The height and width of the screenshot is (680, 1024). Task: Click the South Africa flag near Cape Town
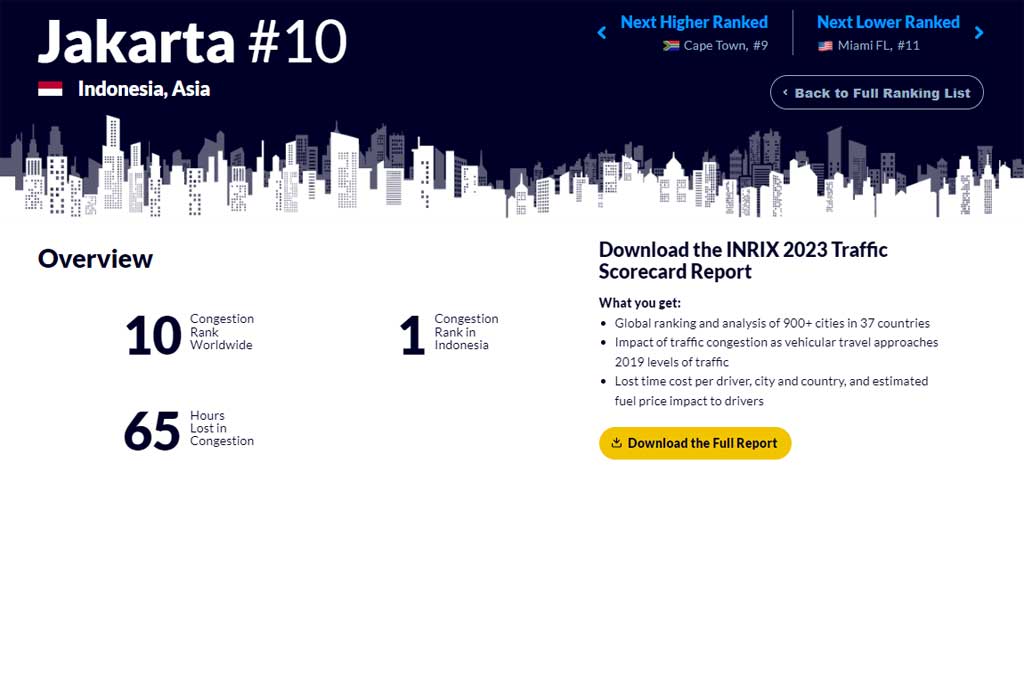[671, 46]
